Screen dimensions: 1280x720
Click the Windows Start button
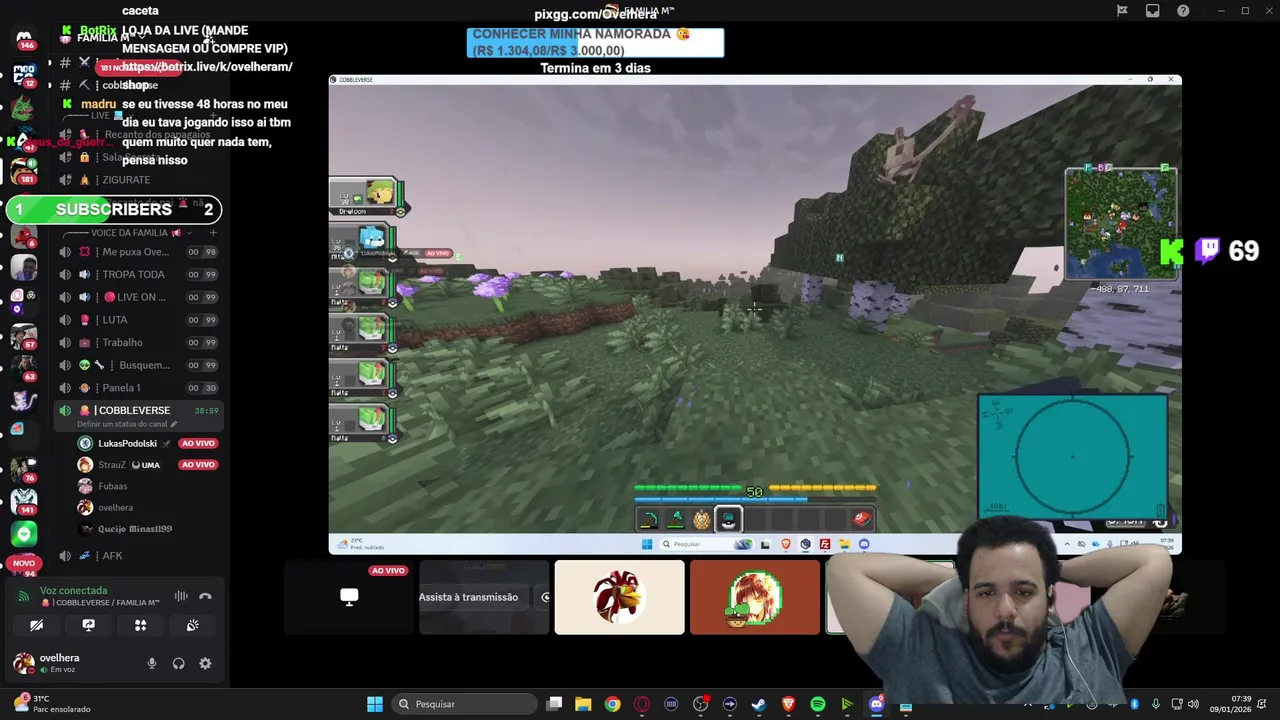tap(374, 704)
